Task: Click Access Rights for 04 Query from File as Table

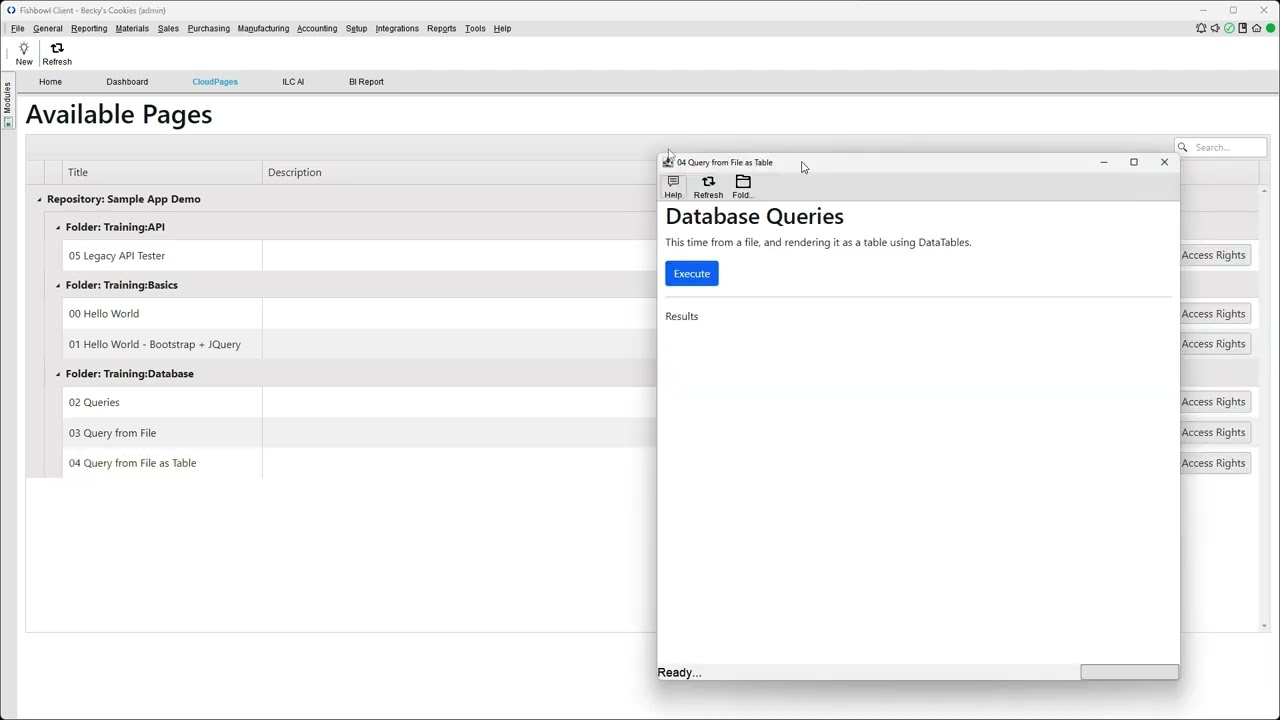Action: click(x=1213, y=463)
